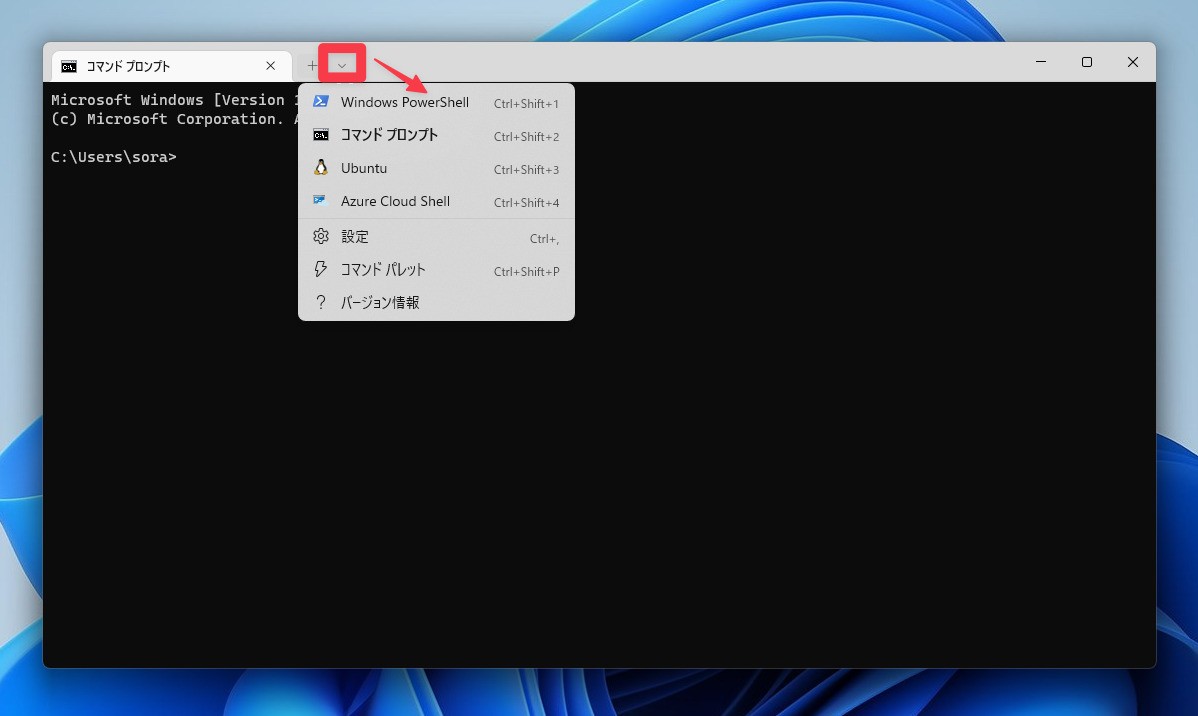Click the Ctrl+Shift+1 shortcut label
The image size is (1198, 716).
pyautogui.click(x=526, y=104)
